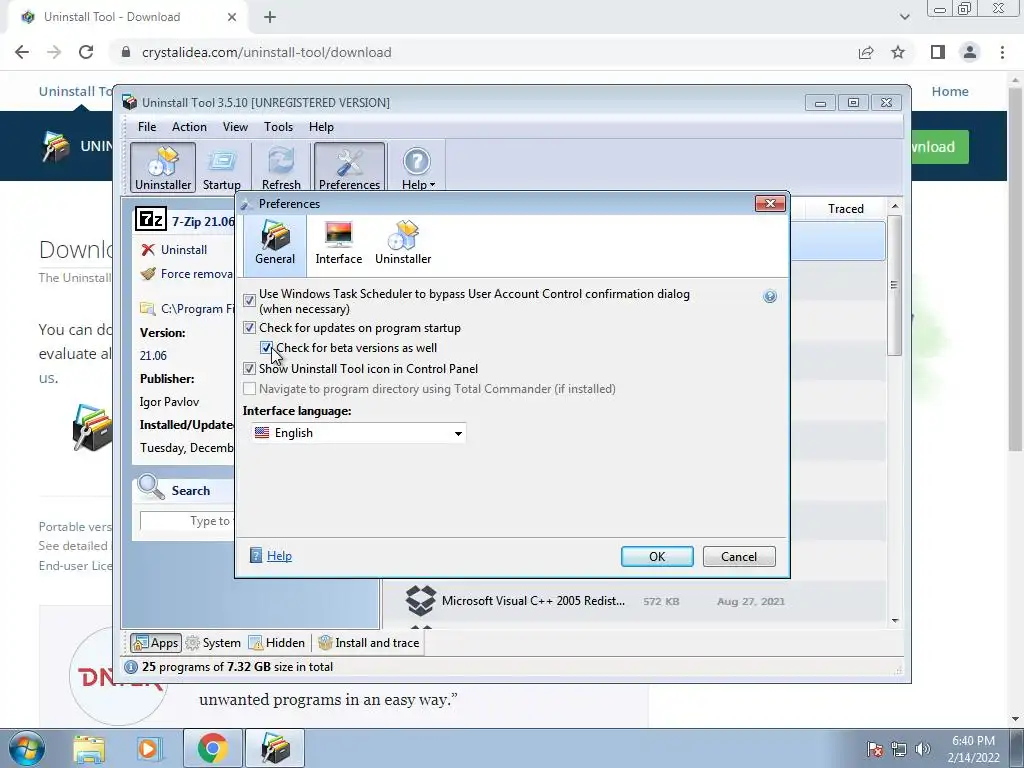Click the Visual C++ package icon
Screen dimensions: 1024x768
pos(421,600)
